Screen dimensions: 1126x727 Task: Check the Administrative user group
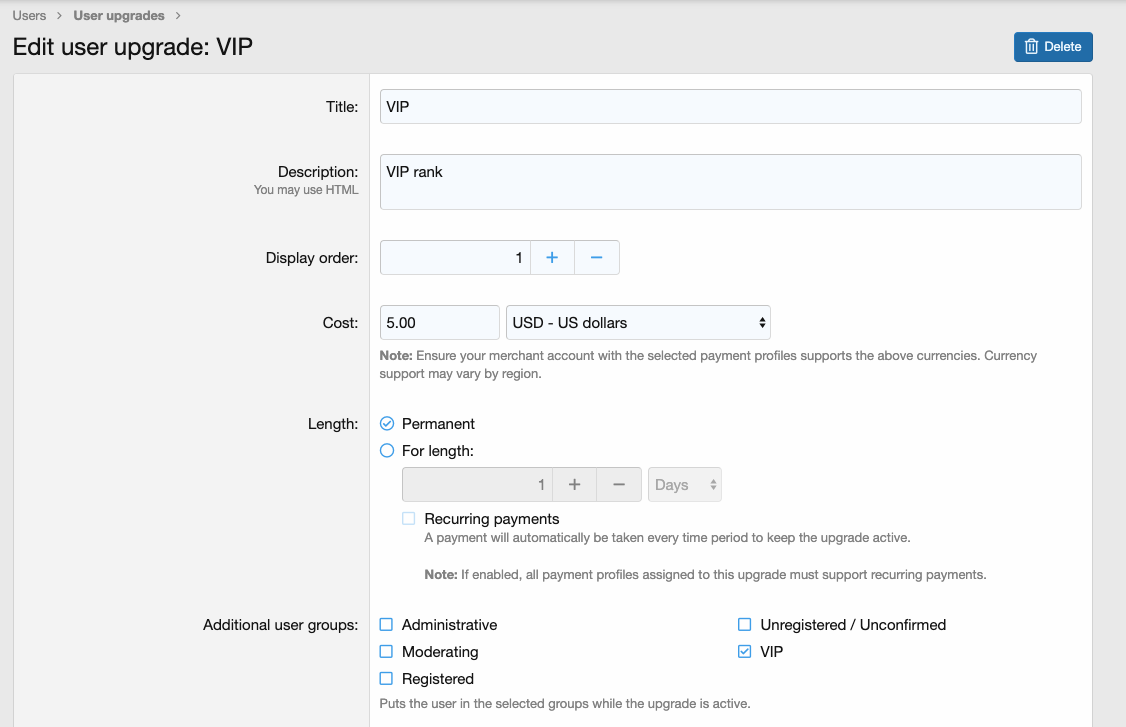tap(386, 625)
